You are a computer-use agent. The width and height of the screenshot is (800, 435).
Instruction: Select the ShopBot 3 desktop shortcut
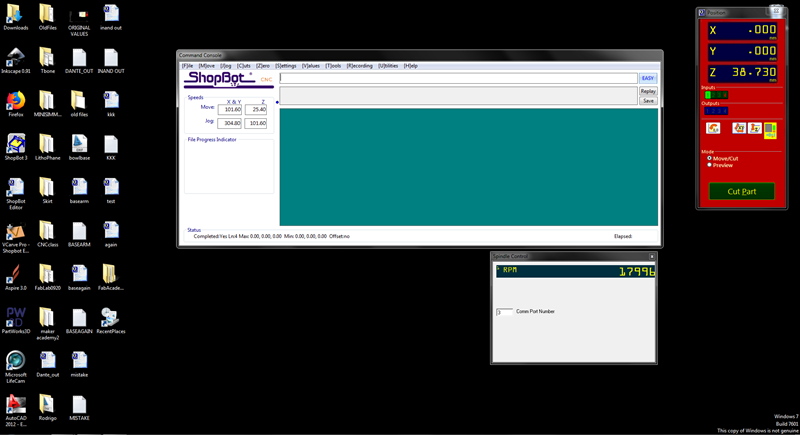tap(16, 147)
